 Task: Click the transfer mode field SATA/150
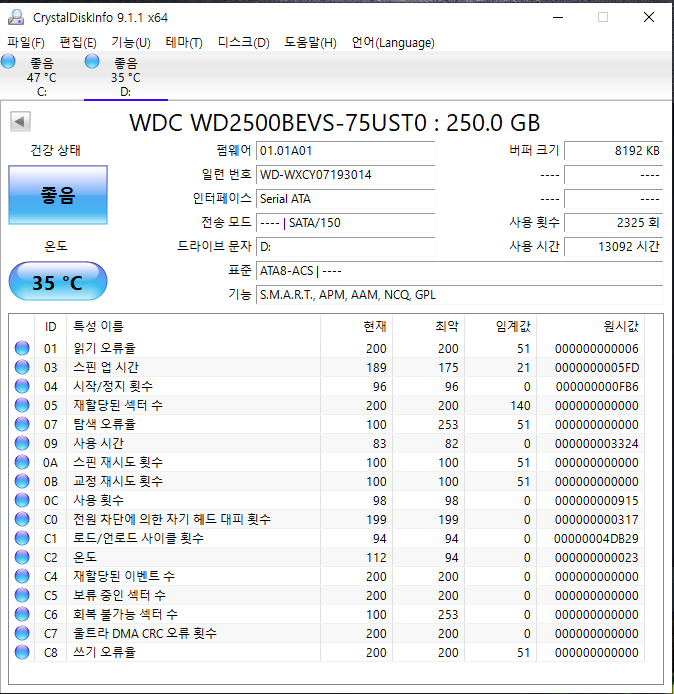pyautogui.click(x=346, y=223)
